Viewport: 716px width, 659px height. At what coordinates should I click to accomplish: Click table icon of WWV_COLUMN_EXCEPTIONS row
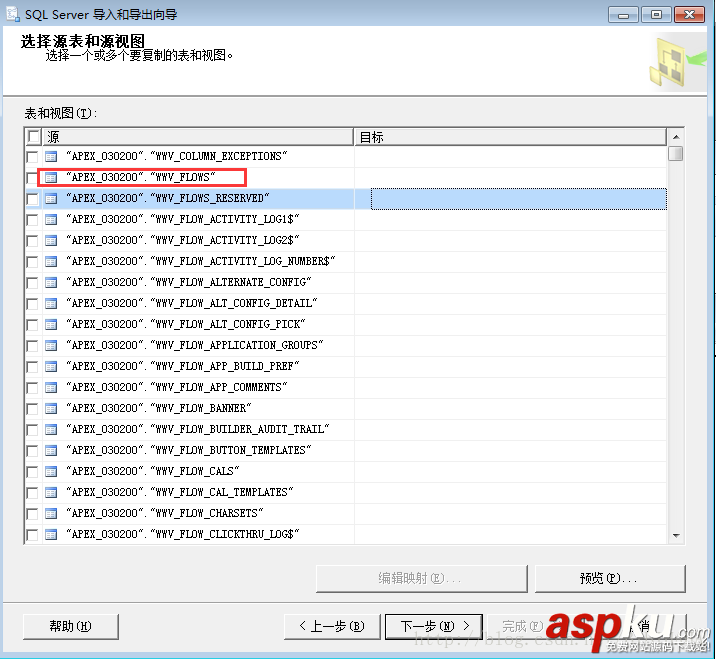[51, 157]
